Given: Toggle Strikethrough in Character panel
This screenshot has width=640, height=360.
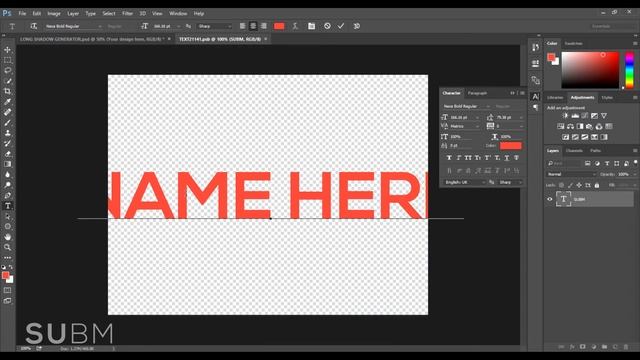Looking at the screenshot, I should click(516, 158).
